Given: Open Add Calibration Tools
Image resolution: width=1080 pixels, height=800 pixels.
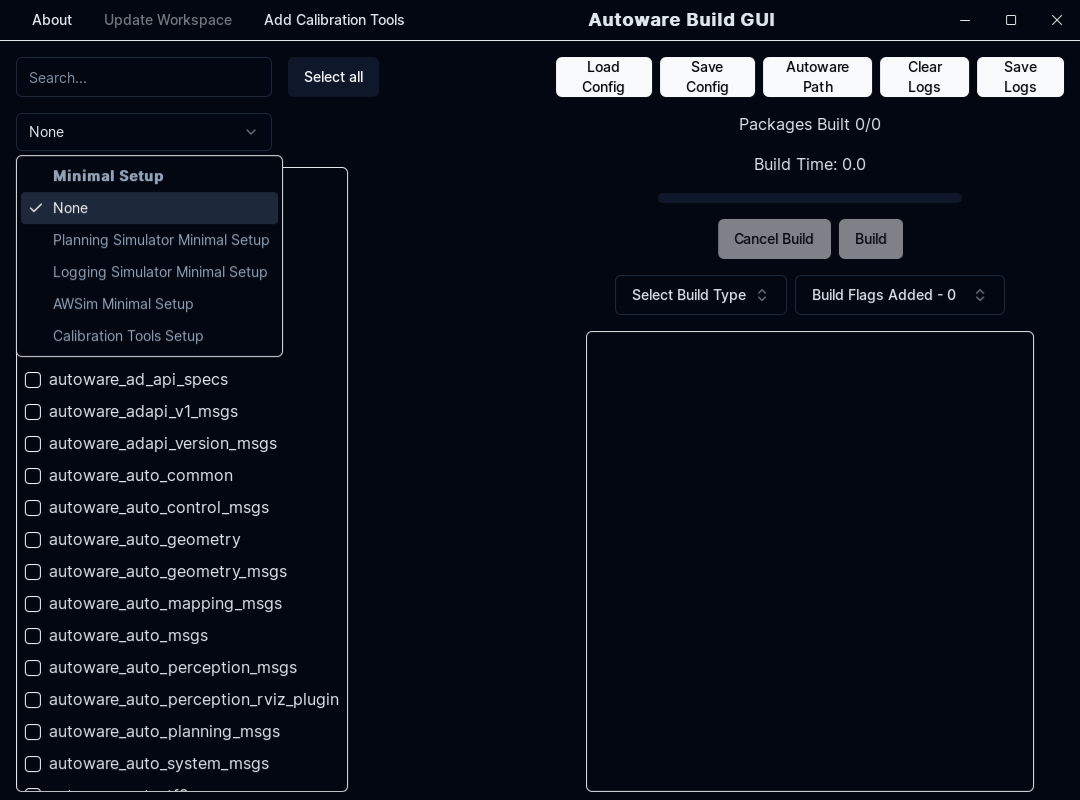Looking at the screenshot, I should (334, 20).
